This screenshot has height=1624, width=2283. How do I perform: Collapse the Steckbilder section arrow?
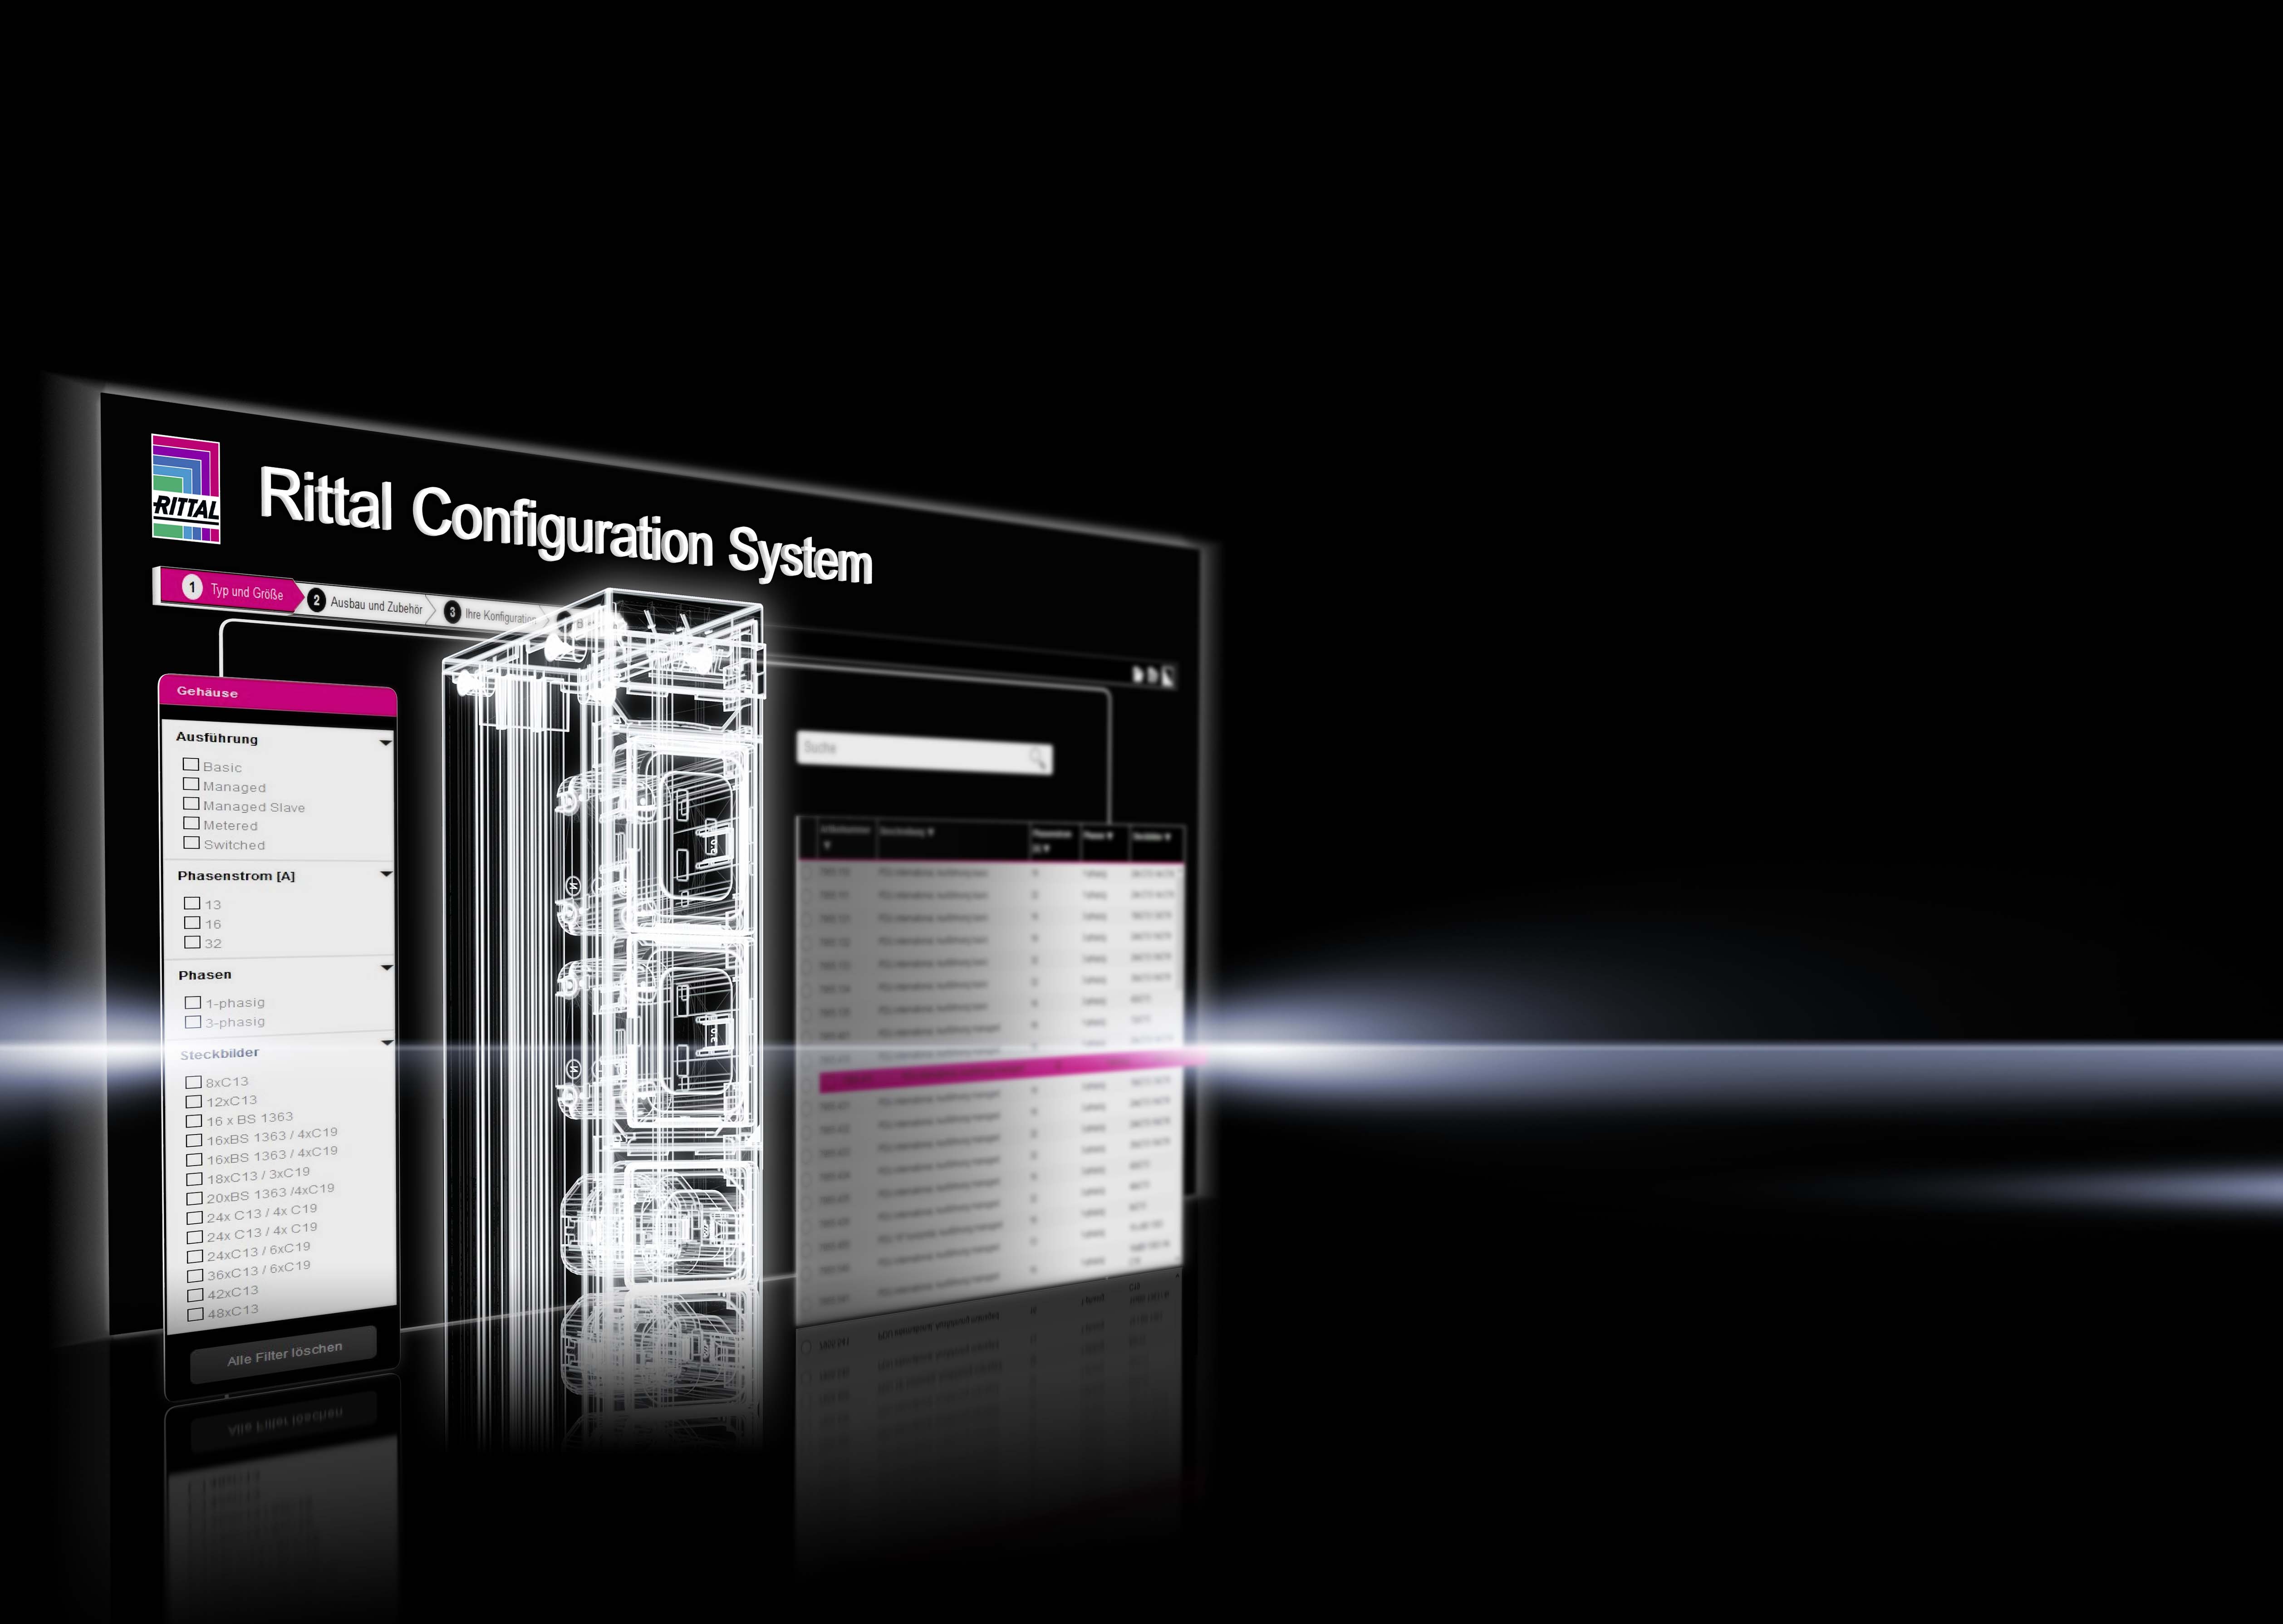(387, 1042)
